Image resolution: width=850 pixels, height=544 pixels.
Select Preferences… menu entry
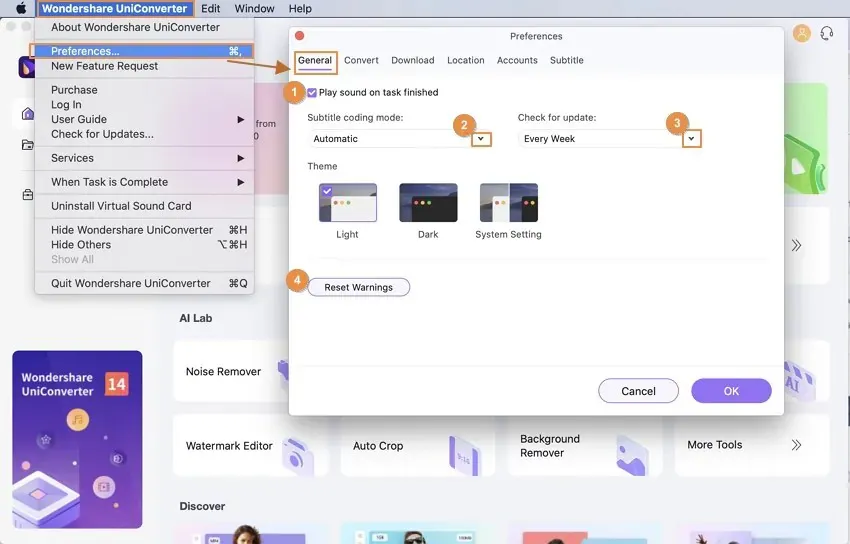pos(144,51)
